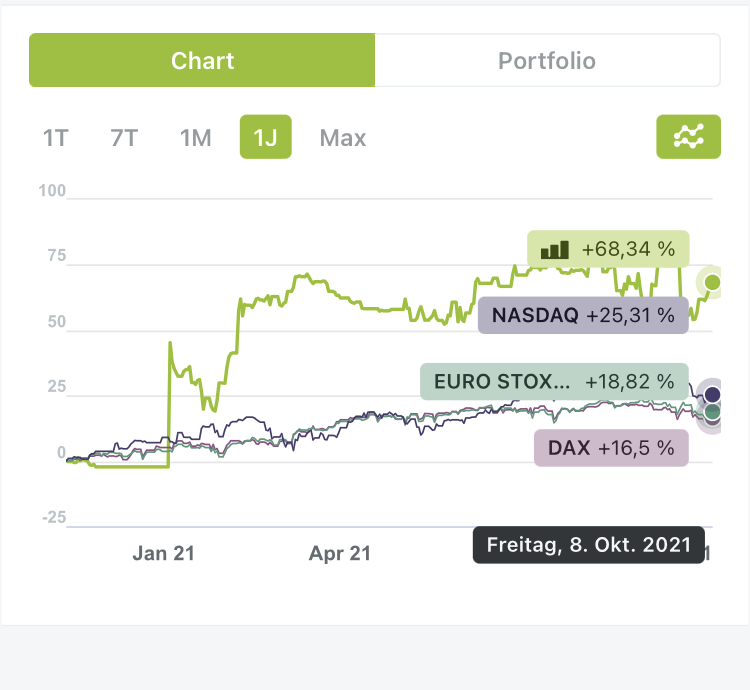Select the 7T time range
Viewport: 750px width, 690px height.
[124, 138]
